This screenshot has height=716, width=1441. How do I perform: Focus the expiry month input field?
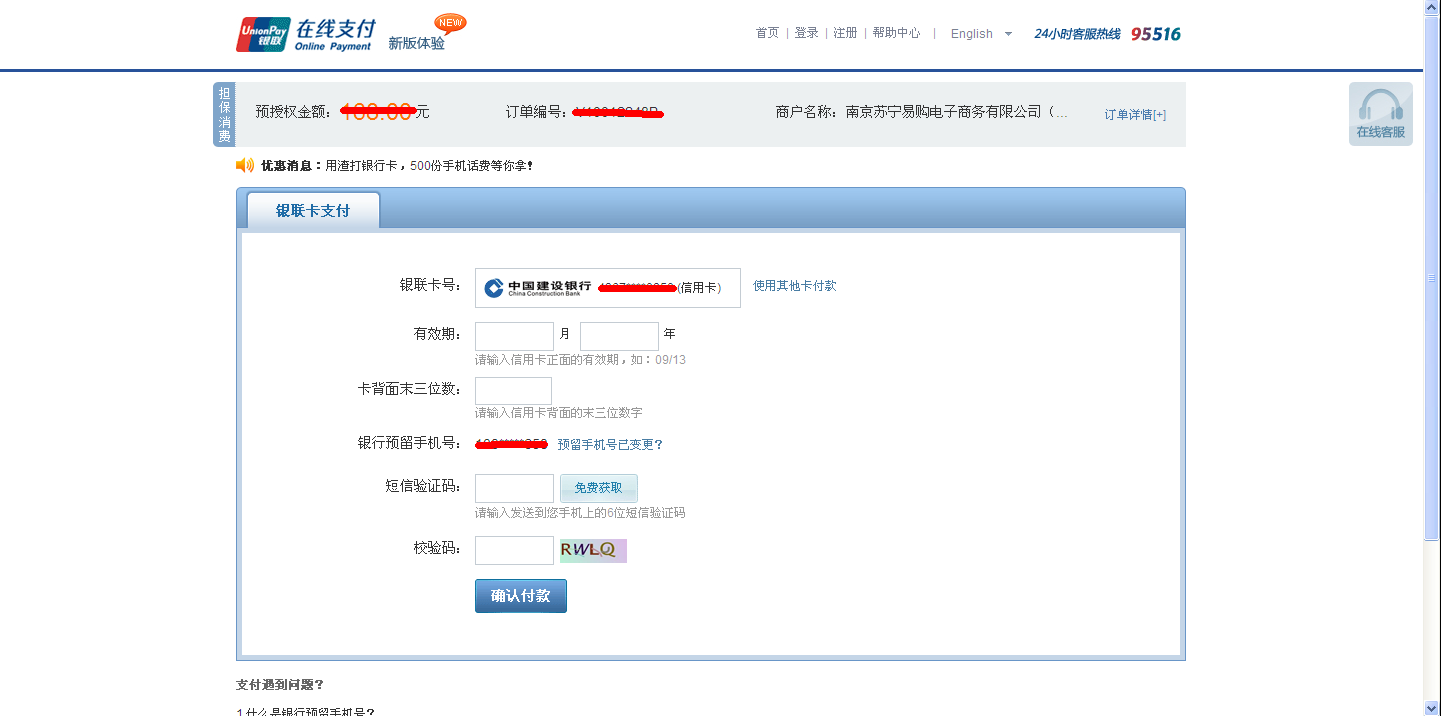(x=514, y=336)
